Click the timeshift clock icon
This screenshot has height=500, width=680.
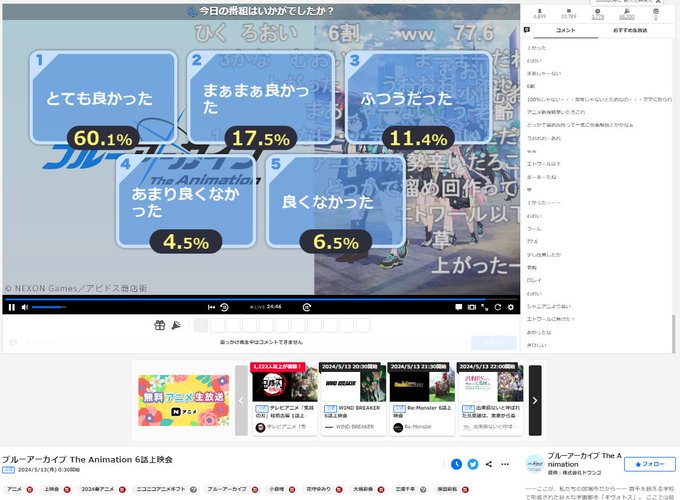point(456,464)
